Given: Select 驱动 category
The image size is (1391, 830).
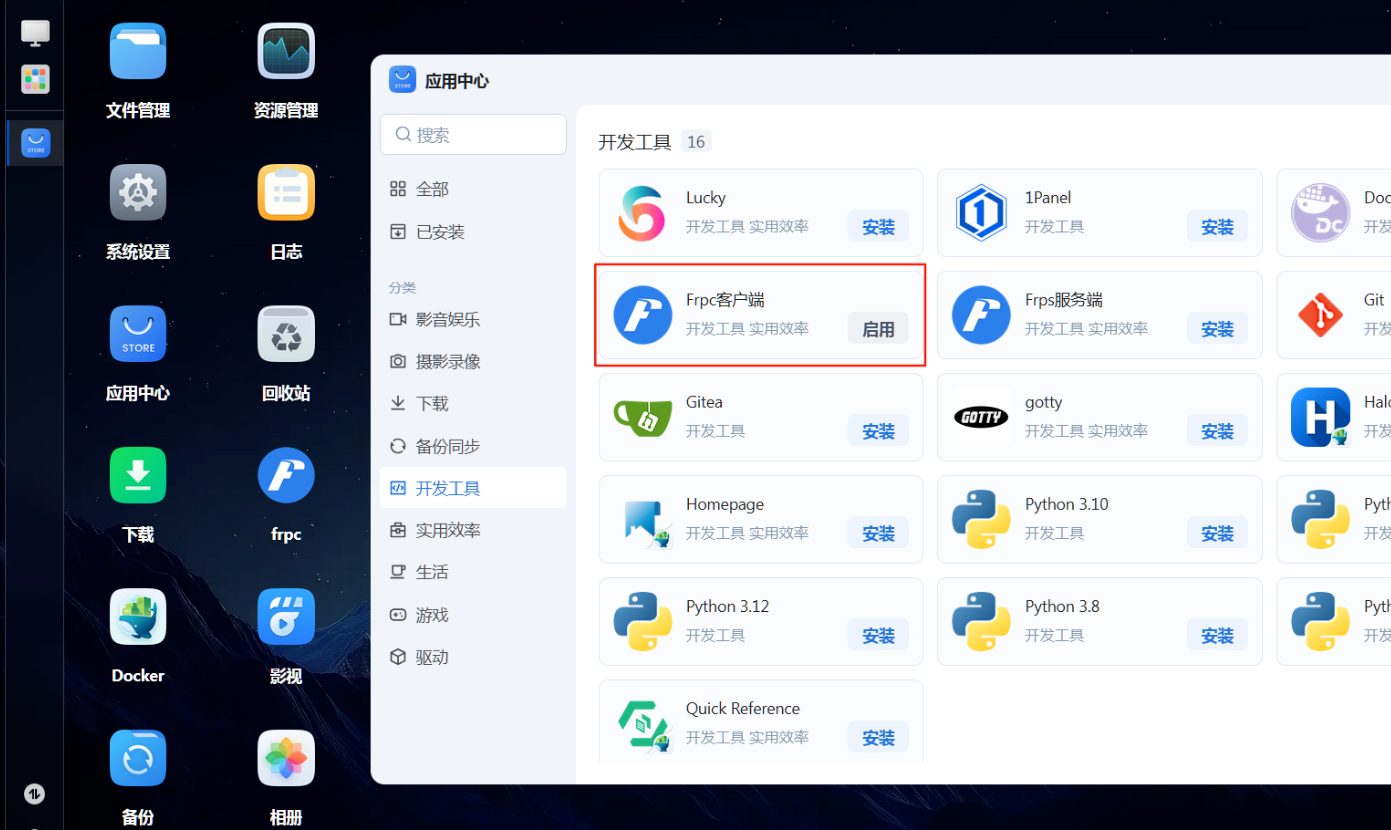Looking at the screenshot, I should [x=473, y=657].
